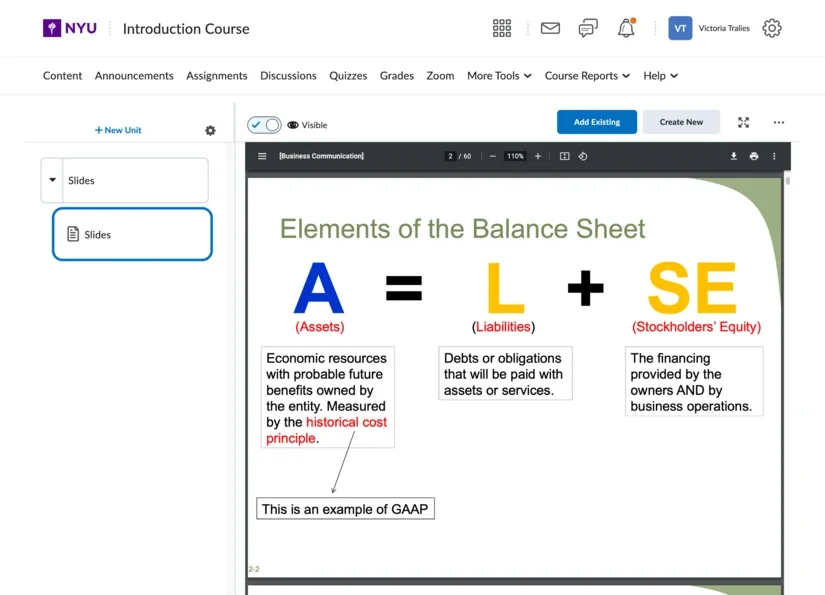Zoom out using the minus control

pos(492,156)
